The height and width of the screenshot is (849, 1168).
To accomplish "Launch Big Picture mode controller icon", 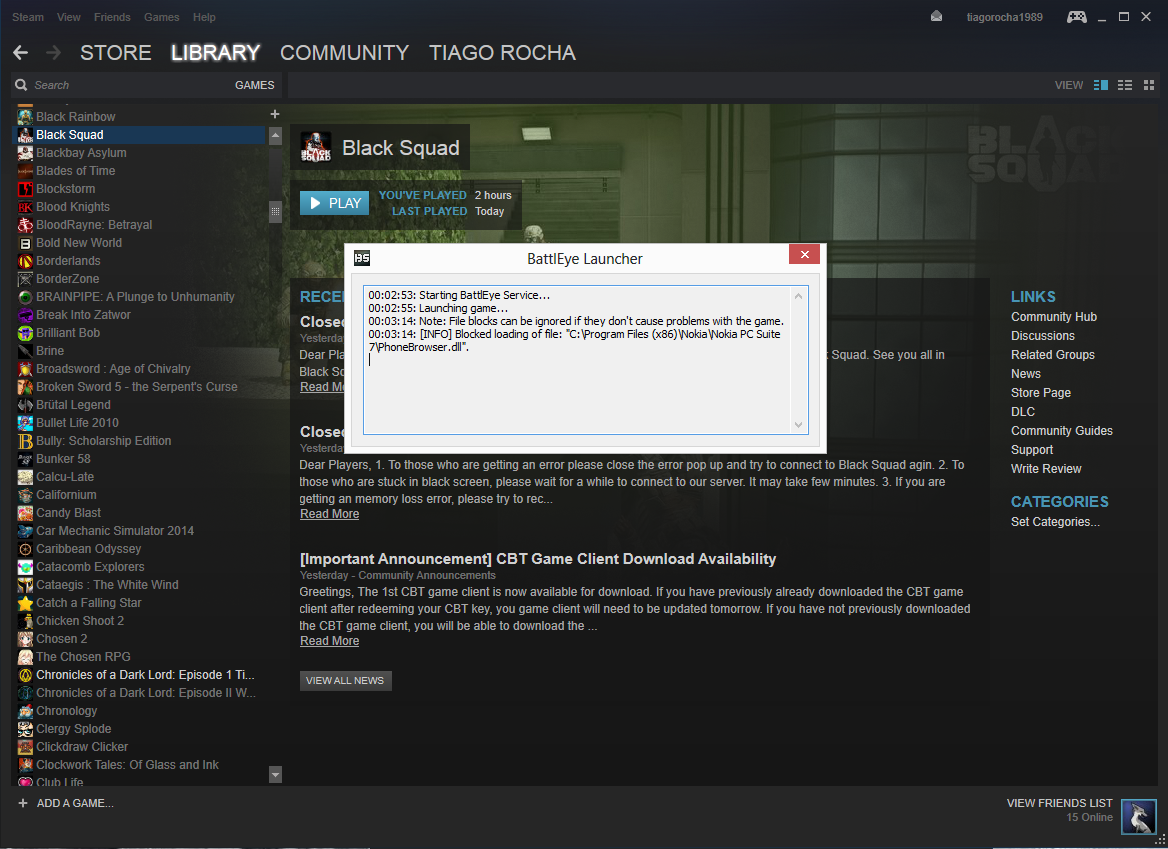I will pyautogui.click(x=1076, y=16).
